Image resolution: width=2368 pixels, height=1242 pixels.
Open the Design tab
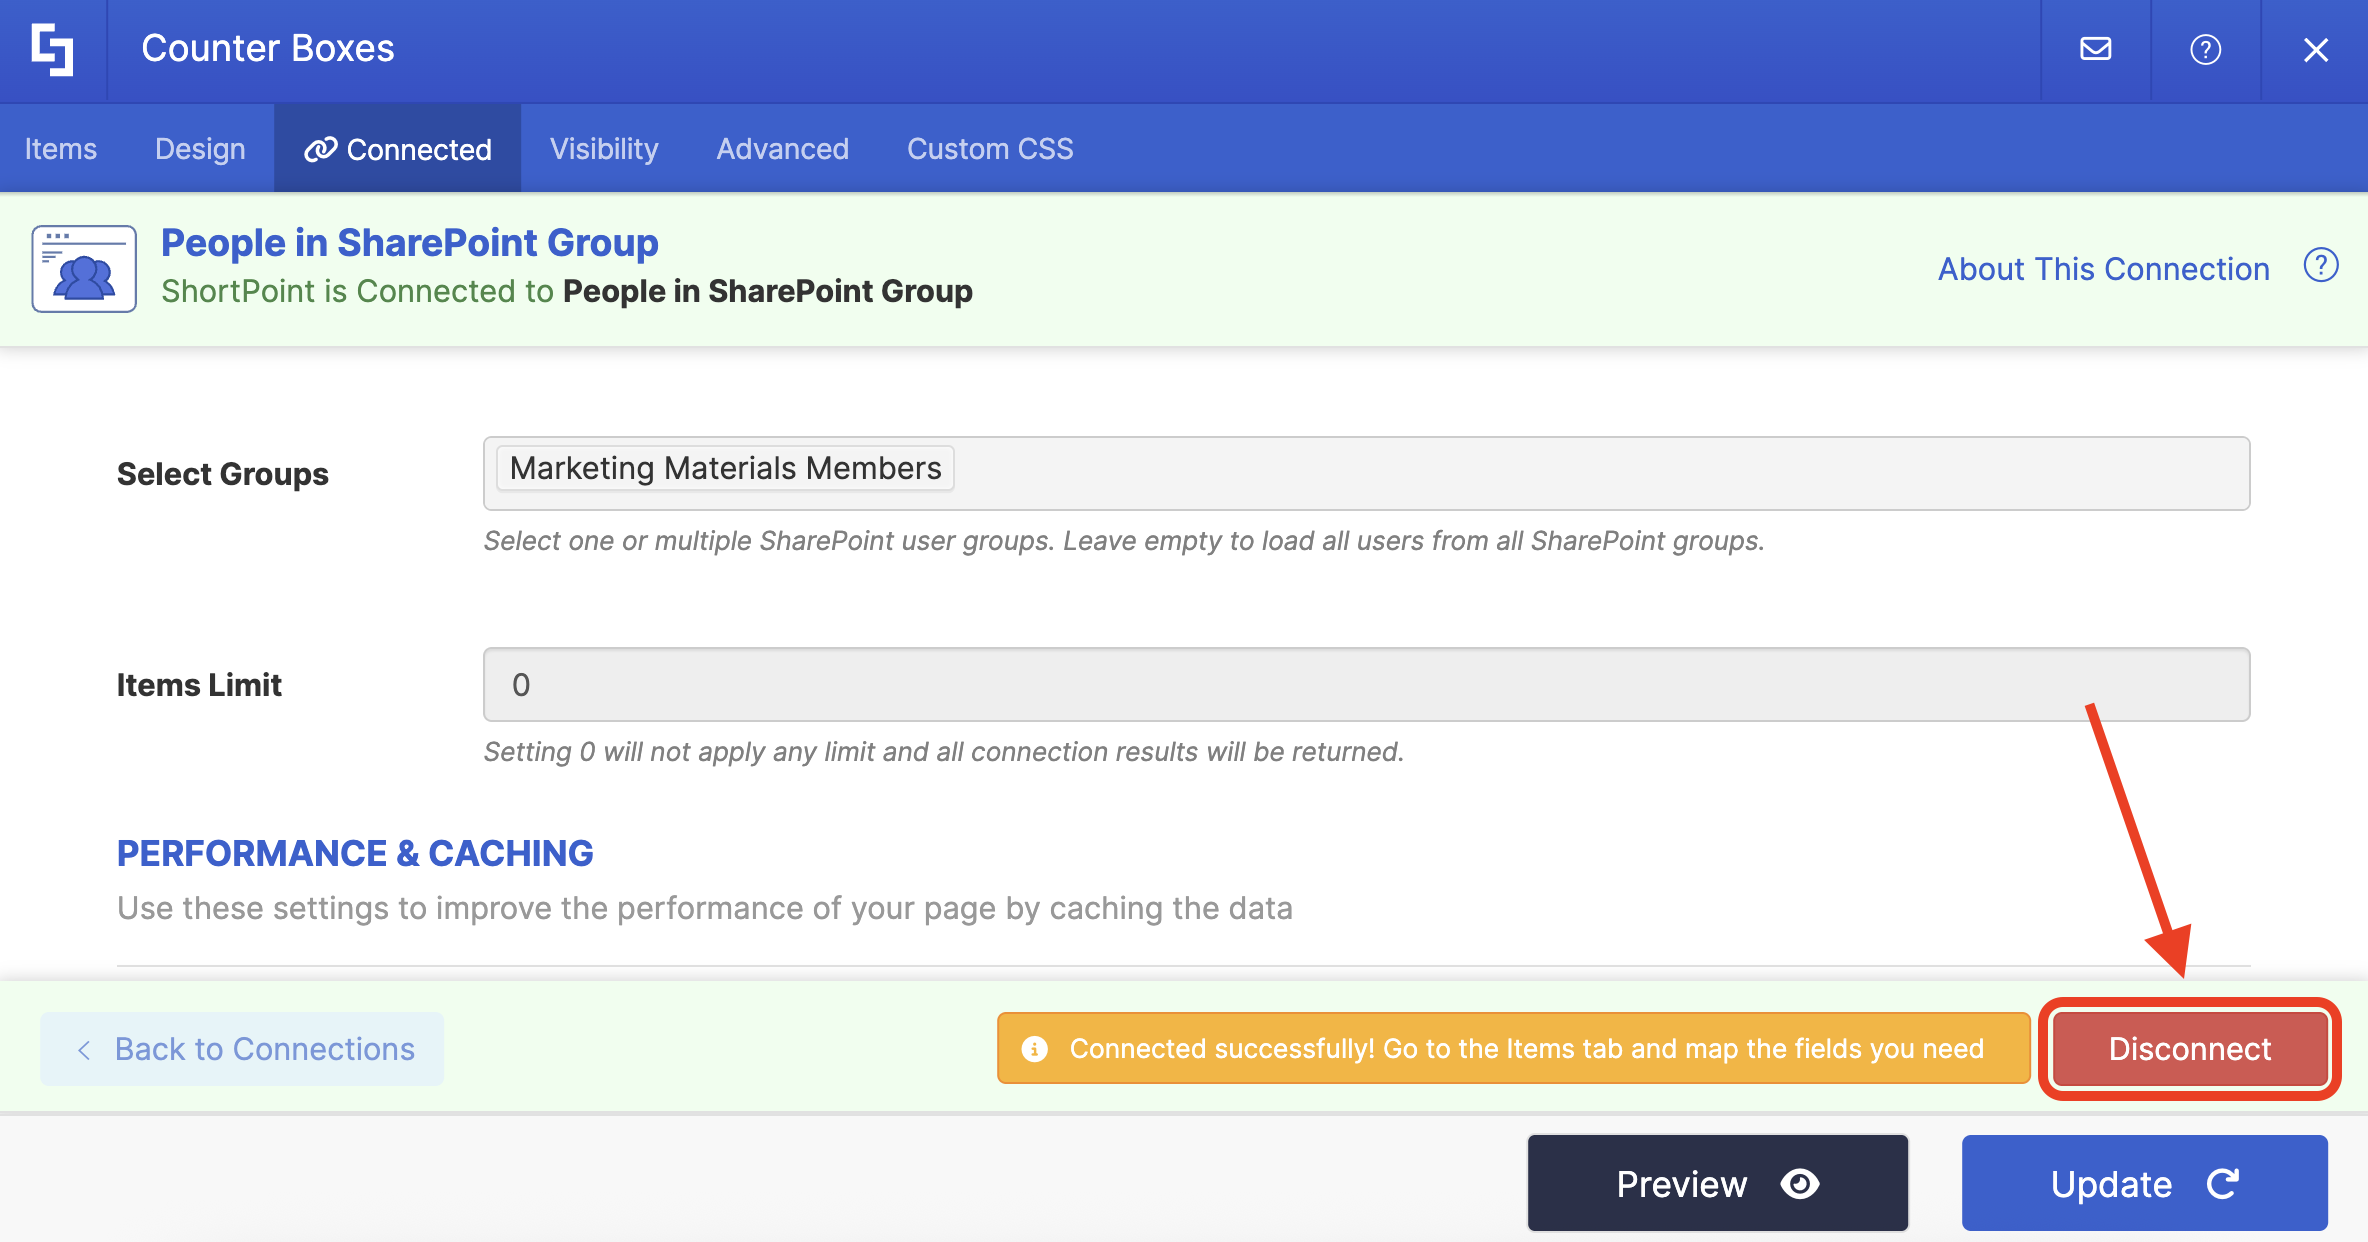coord(200,149)
